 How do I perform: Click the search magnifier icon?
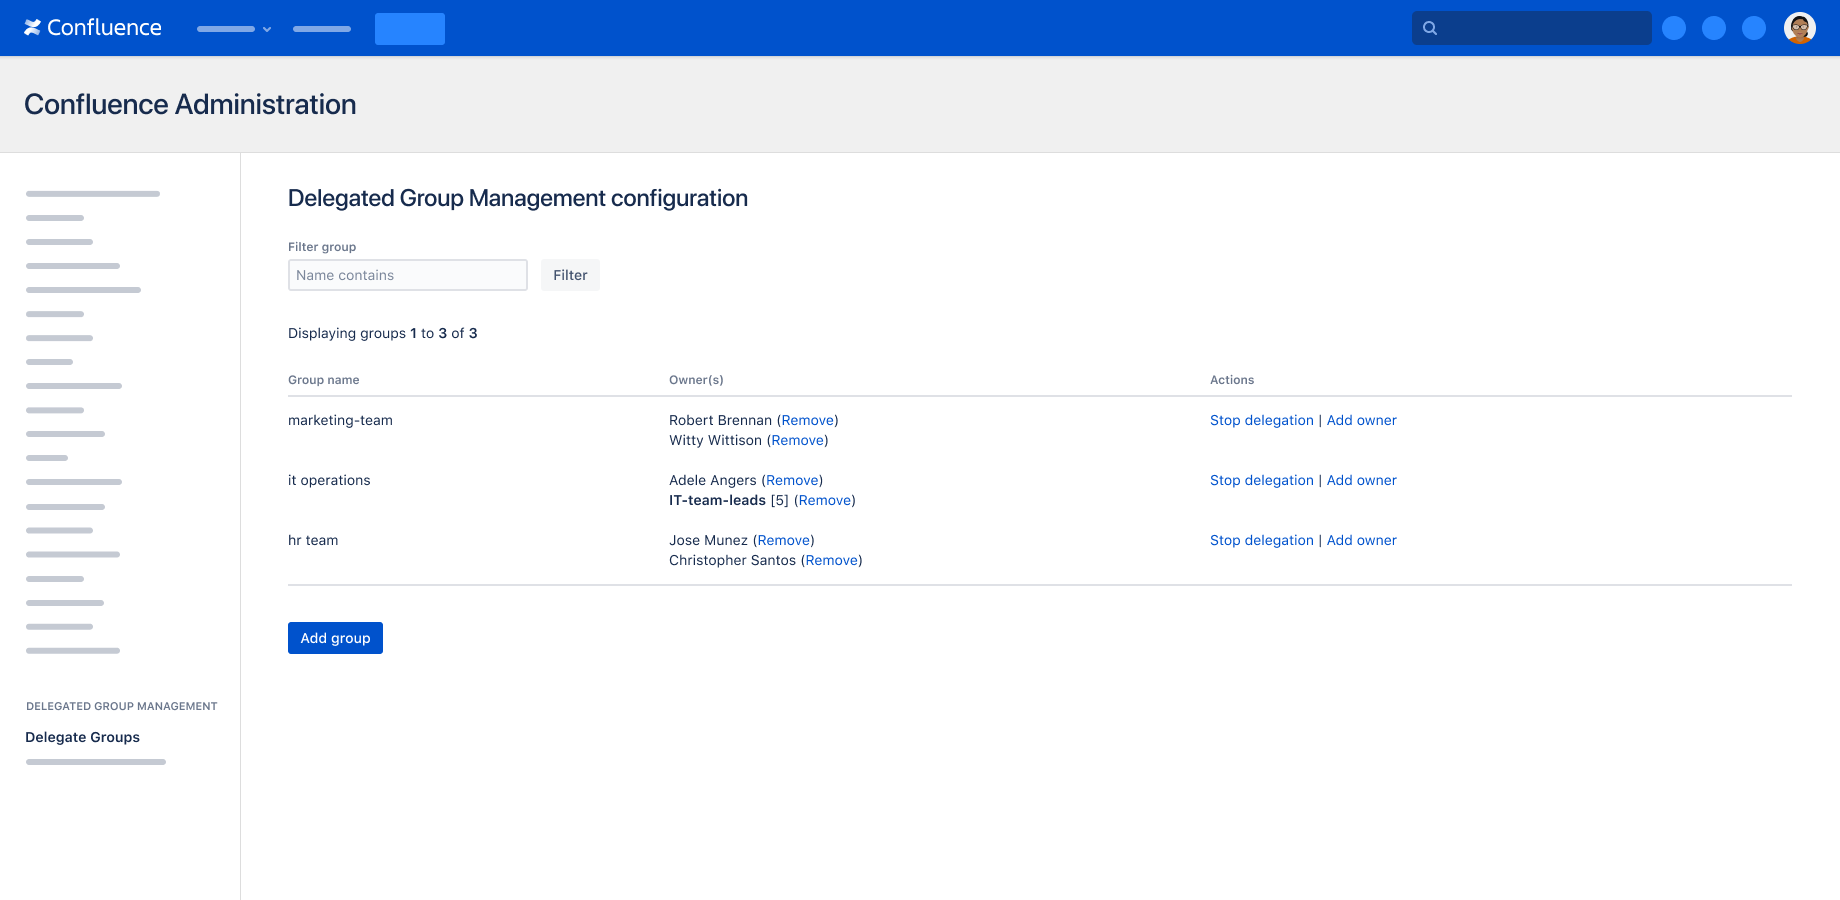[x=1429, y=27]
